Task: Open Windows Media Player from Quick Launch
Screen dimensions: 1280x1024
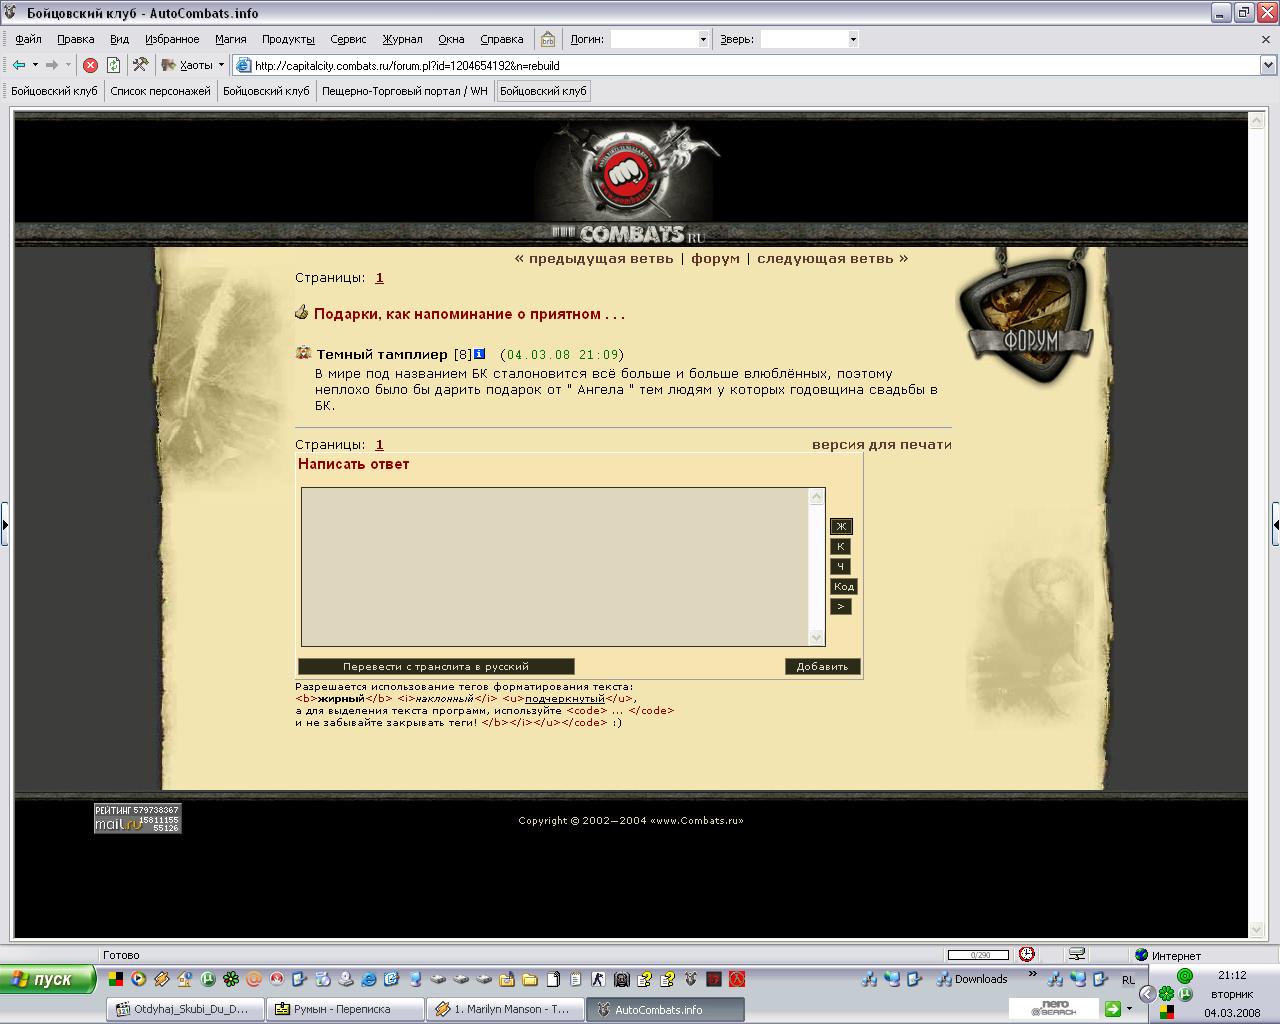Action: [x=139, y=979]
